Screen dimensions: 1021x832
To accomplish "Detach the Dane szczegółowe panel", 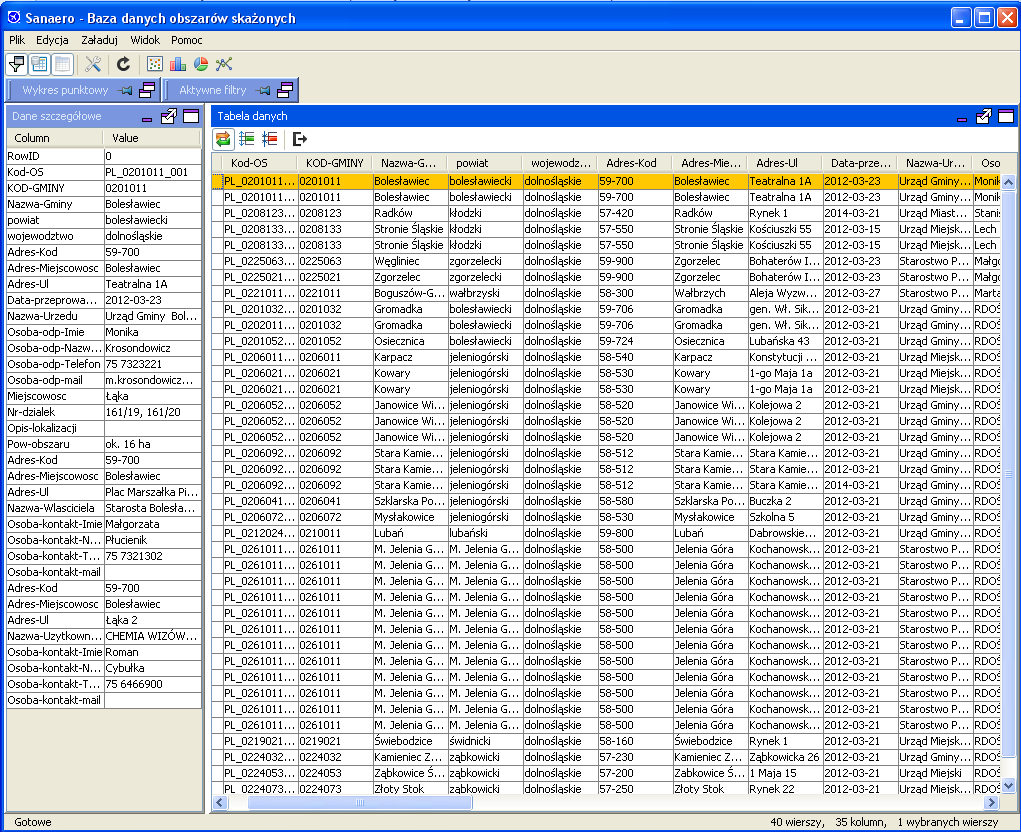I will [169, 116].
